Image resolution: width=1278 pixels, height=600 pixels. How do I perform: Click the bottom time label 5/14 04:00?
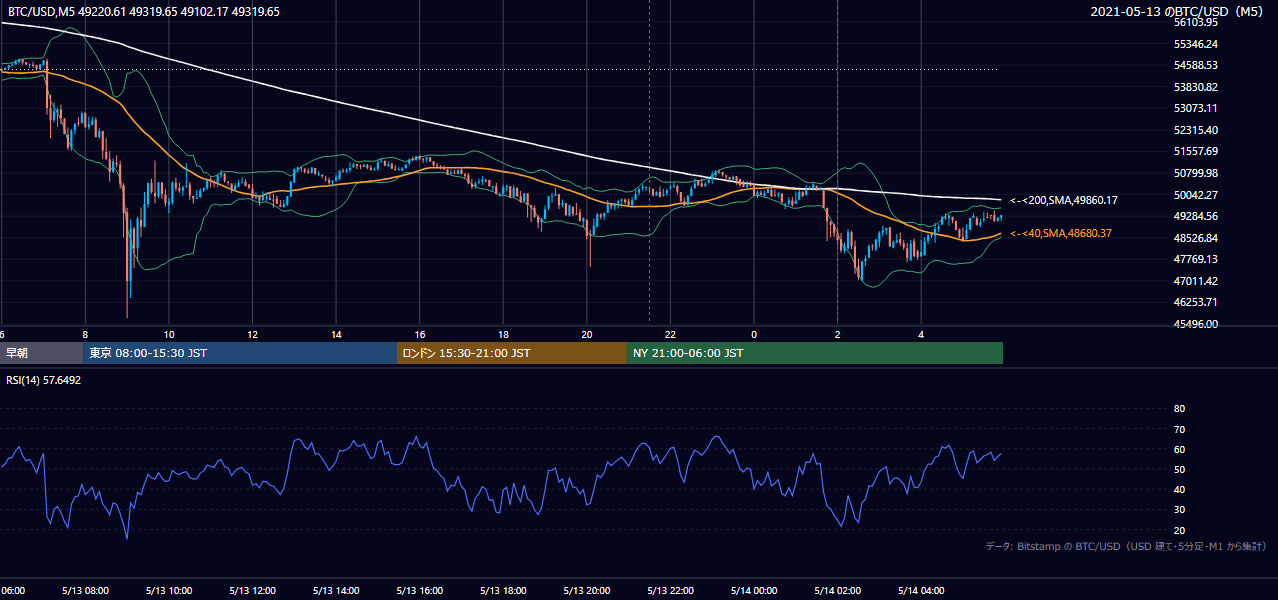(921, 590)
